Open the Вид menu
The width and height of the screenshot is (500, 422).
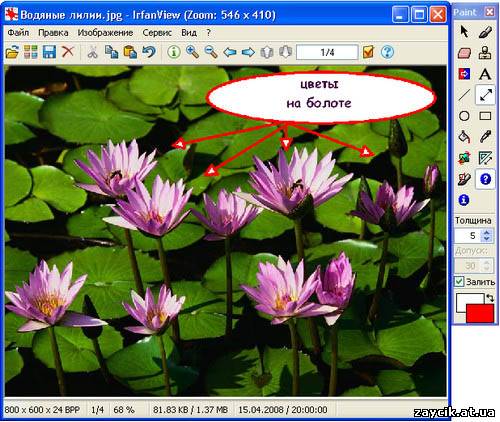coord(189,33)
